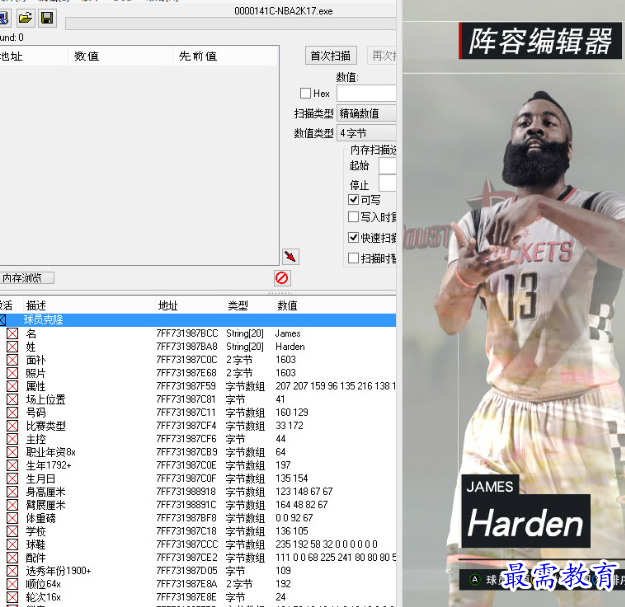
Task: Toggle active box for 姓 row
Action: 12,347
